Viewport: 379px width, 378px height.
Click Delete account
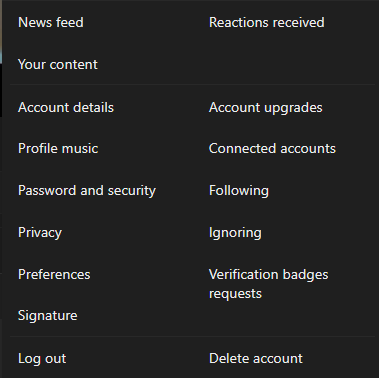point(256,358)
